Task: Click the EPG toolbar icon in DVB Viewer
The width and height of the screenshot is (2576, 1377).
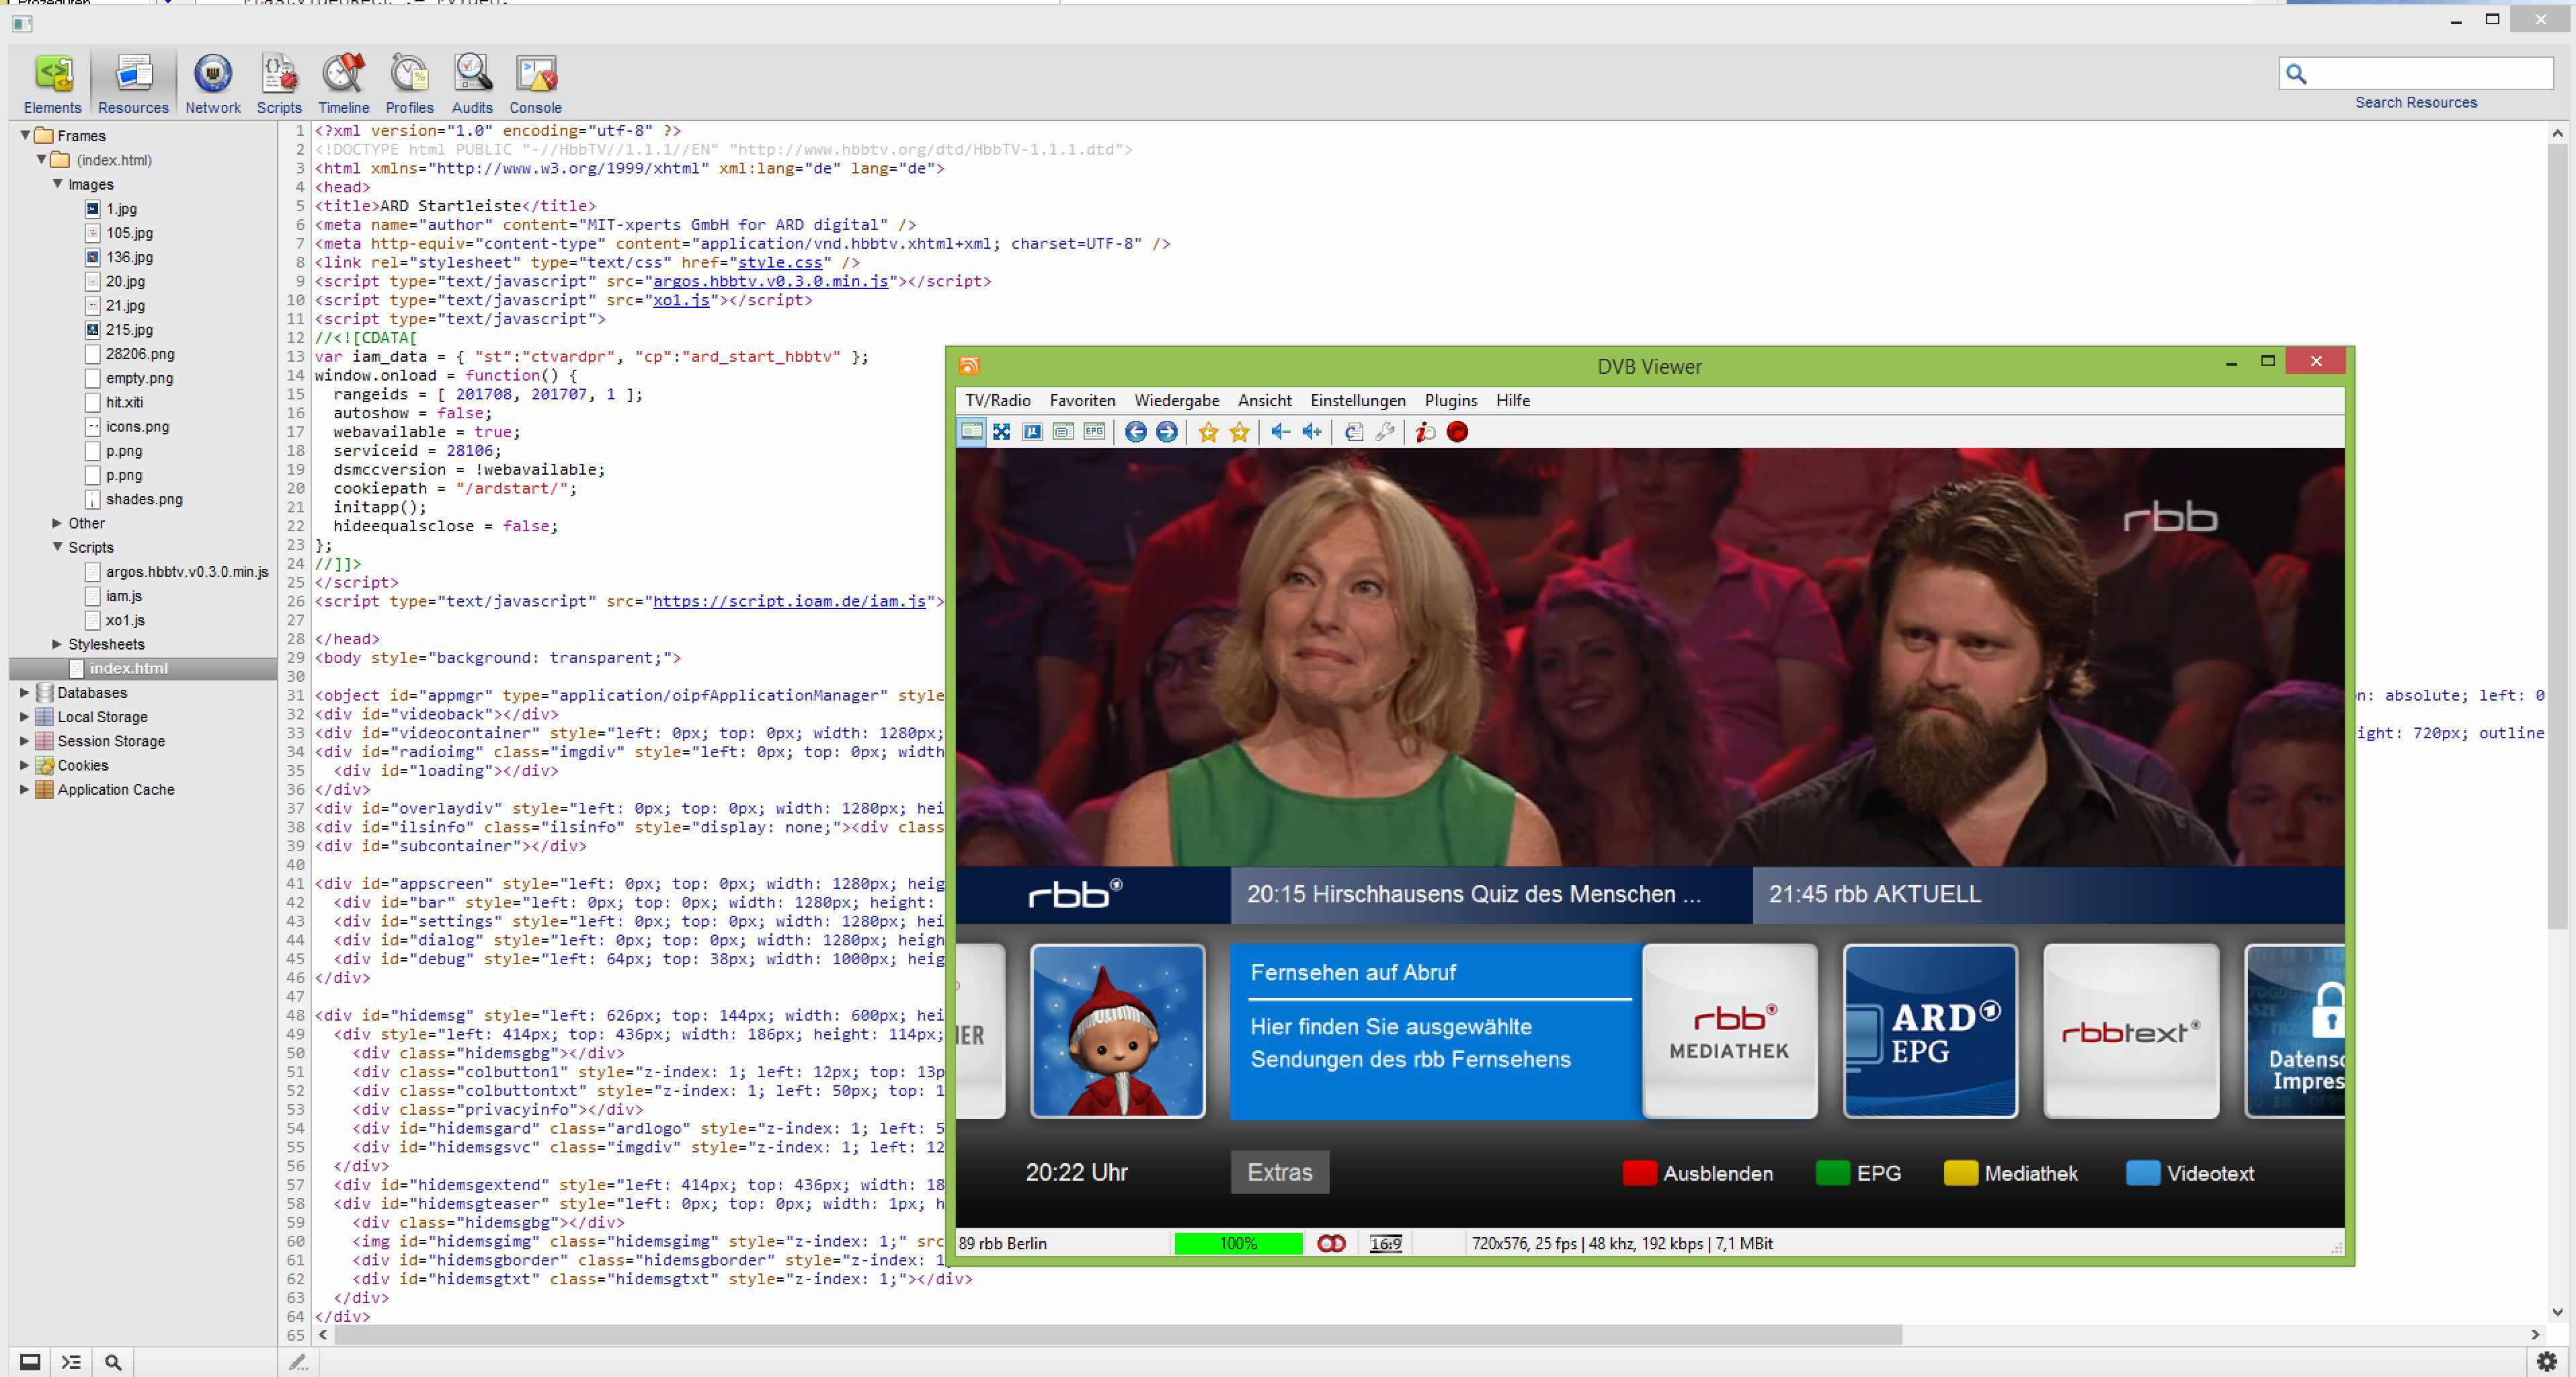Action: [x=1095, y=432]
